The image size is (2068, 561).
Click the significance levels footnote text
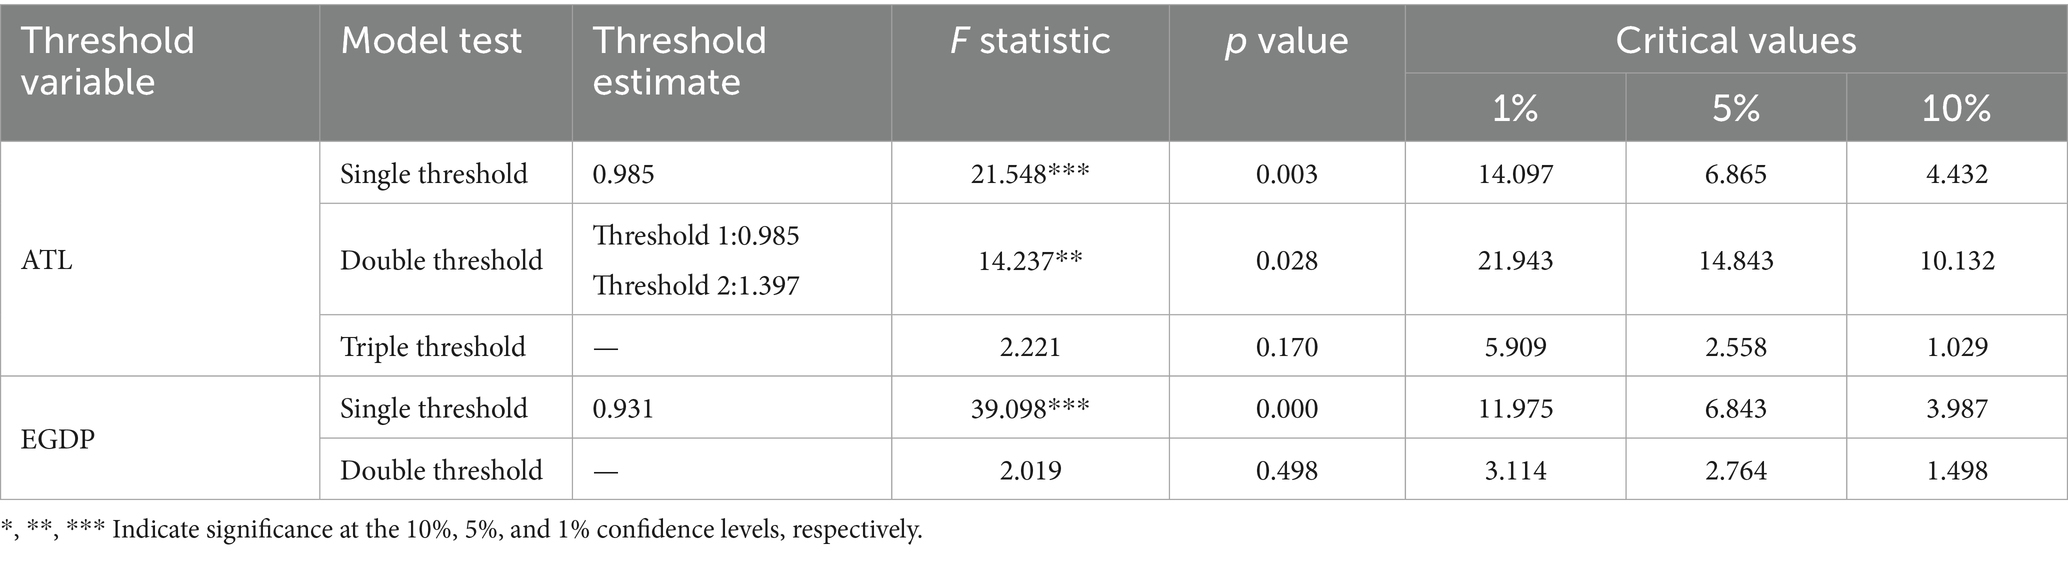(x=462, y=530)
